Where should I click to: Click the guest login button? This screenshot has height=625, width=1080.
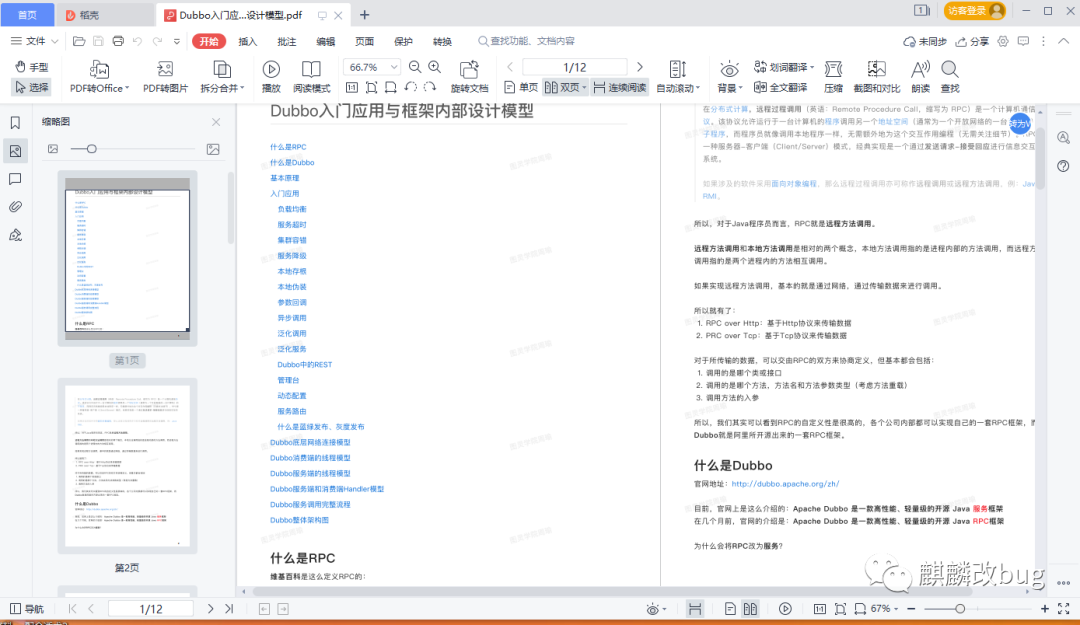point(975,10)
